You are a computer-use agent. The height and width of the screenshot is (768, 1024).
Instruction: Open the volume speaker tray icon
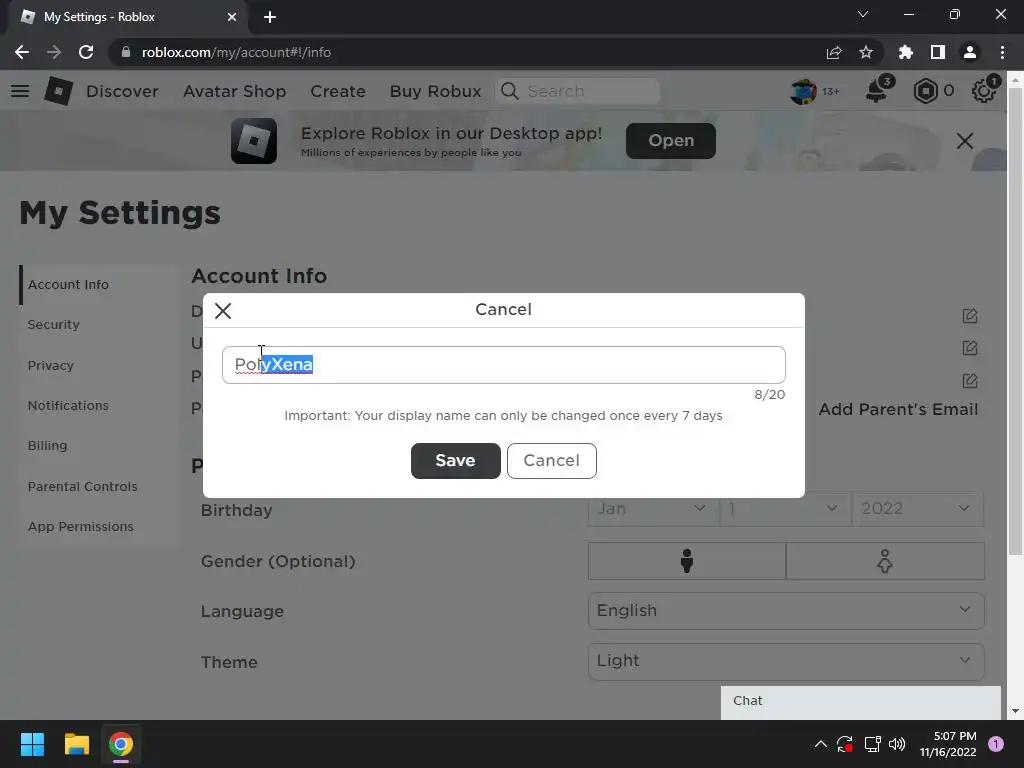(x=897, y=744)
